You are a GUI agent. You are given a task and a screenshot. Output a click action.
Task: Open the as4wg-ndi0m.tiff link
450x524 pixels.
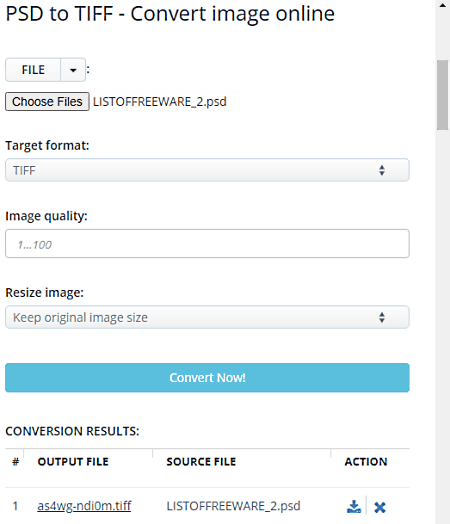pos(84,506)
